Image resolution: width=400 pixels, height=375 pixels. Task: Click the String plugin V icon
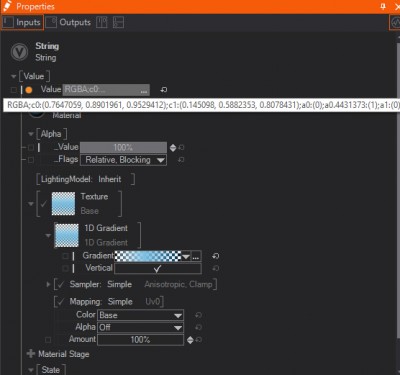(19, 52)
